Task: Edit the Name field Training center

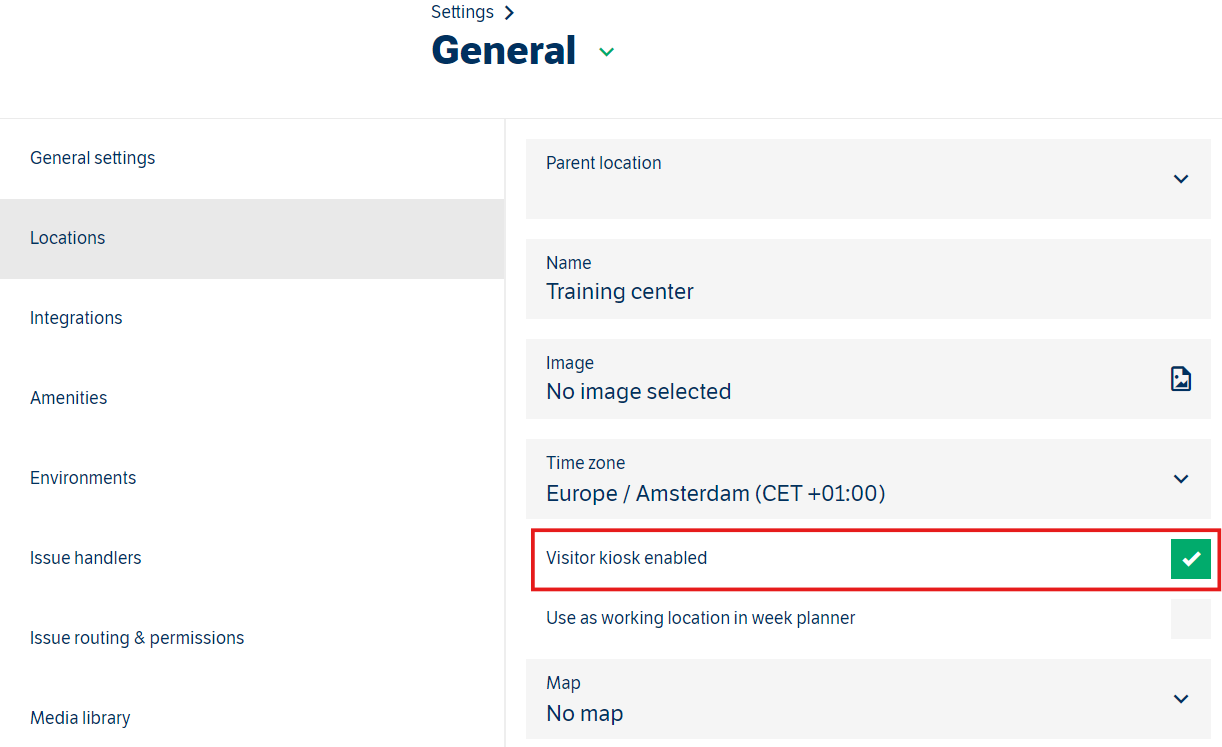Action: [620, 292]
